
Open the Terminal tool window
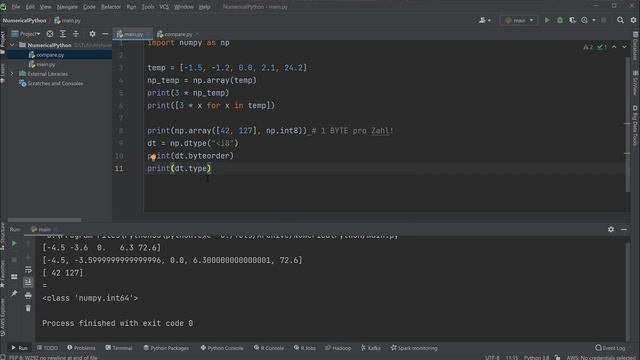coord(119,348)
